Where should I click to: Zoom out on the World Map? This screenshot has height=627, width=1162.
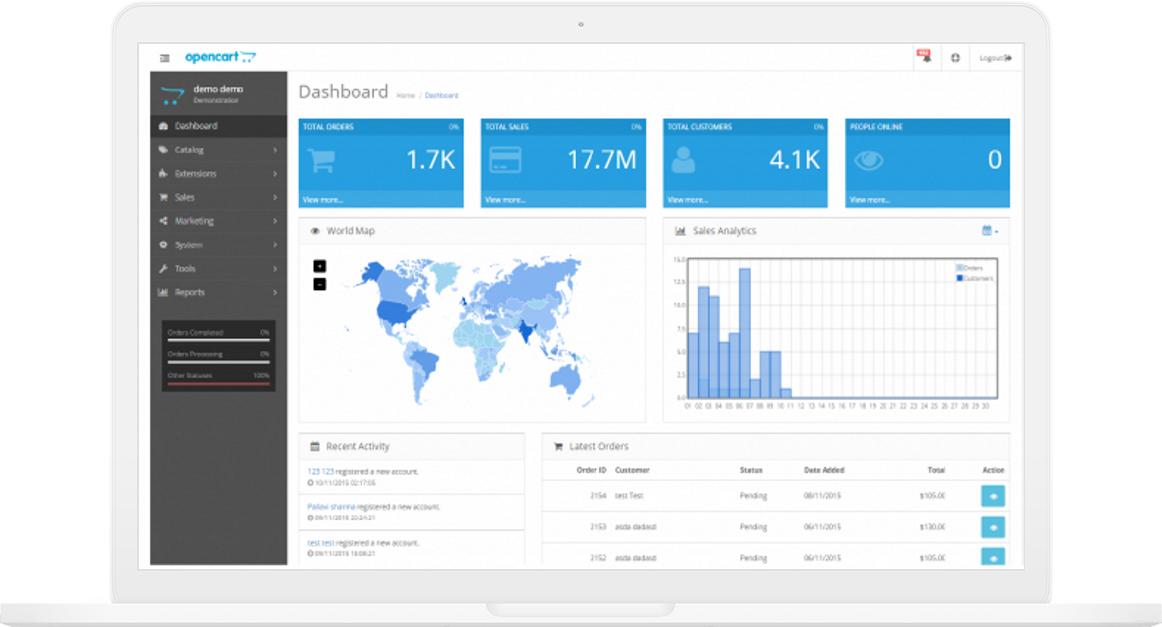coord(320,284)
